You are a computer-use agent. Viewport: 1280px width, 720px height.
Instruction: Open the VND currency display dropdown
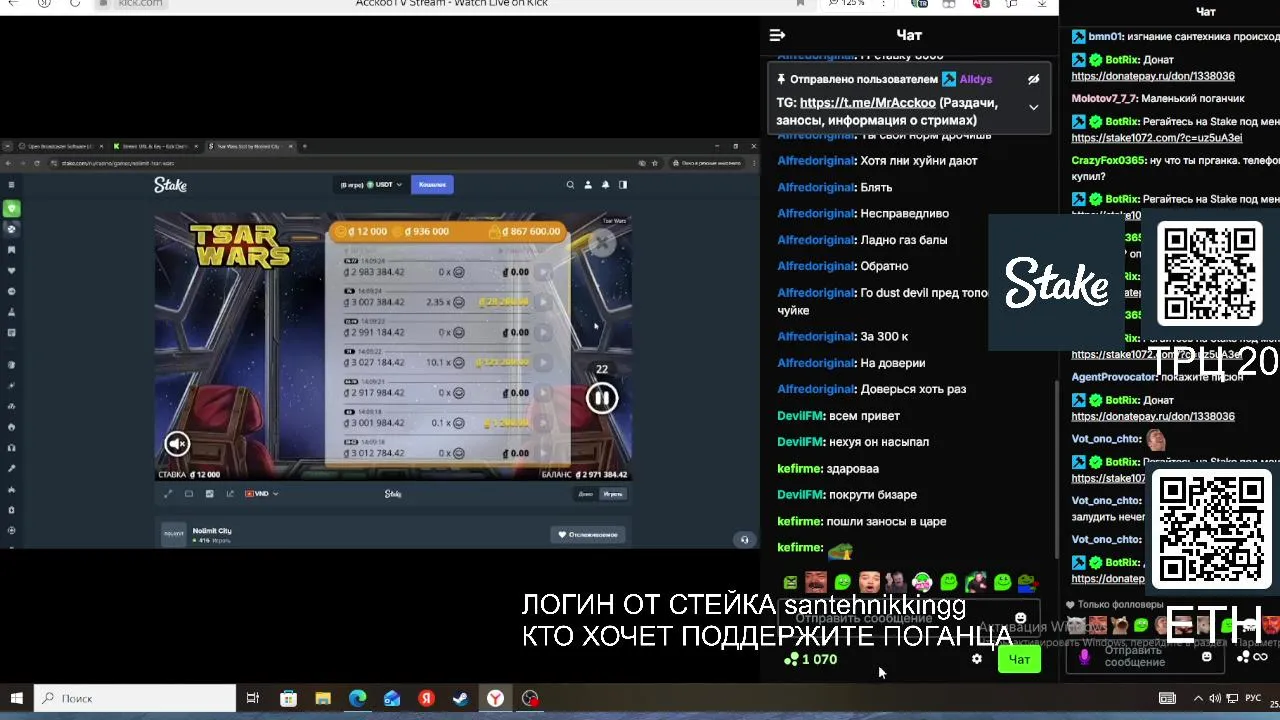(261, 493)
